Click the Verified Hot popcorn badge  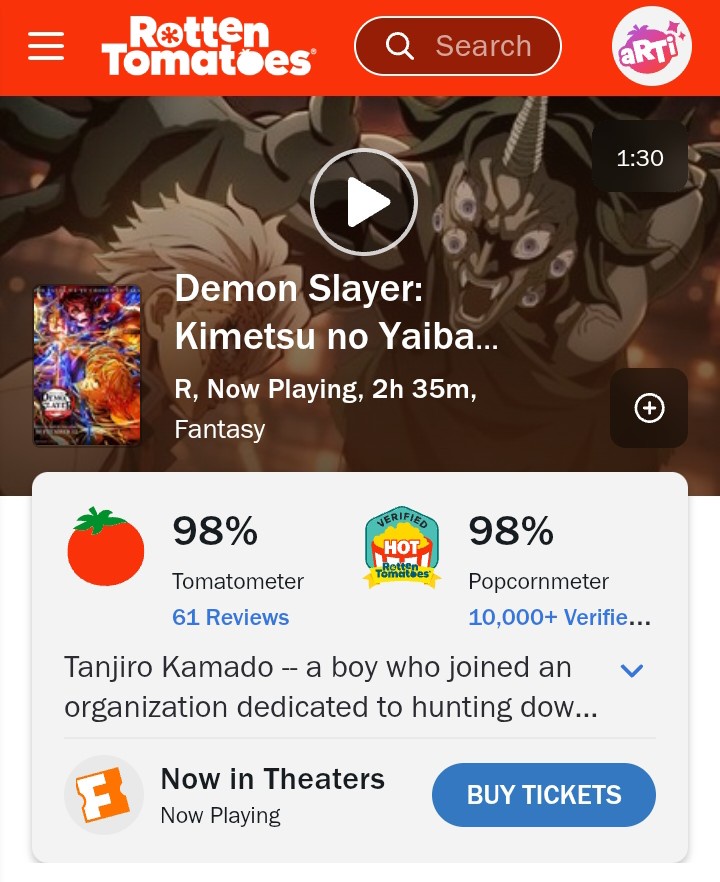click(x=402, y=547)
